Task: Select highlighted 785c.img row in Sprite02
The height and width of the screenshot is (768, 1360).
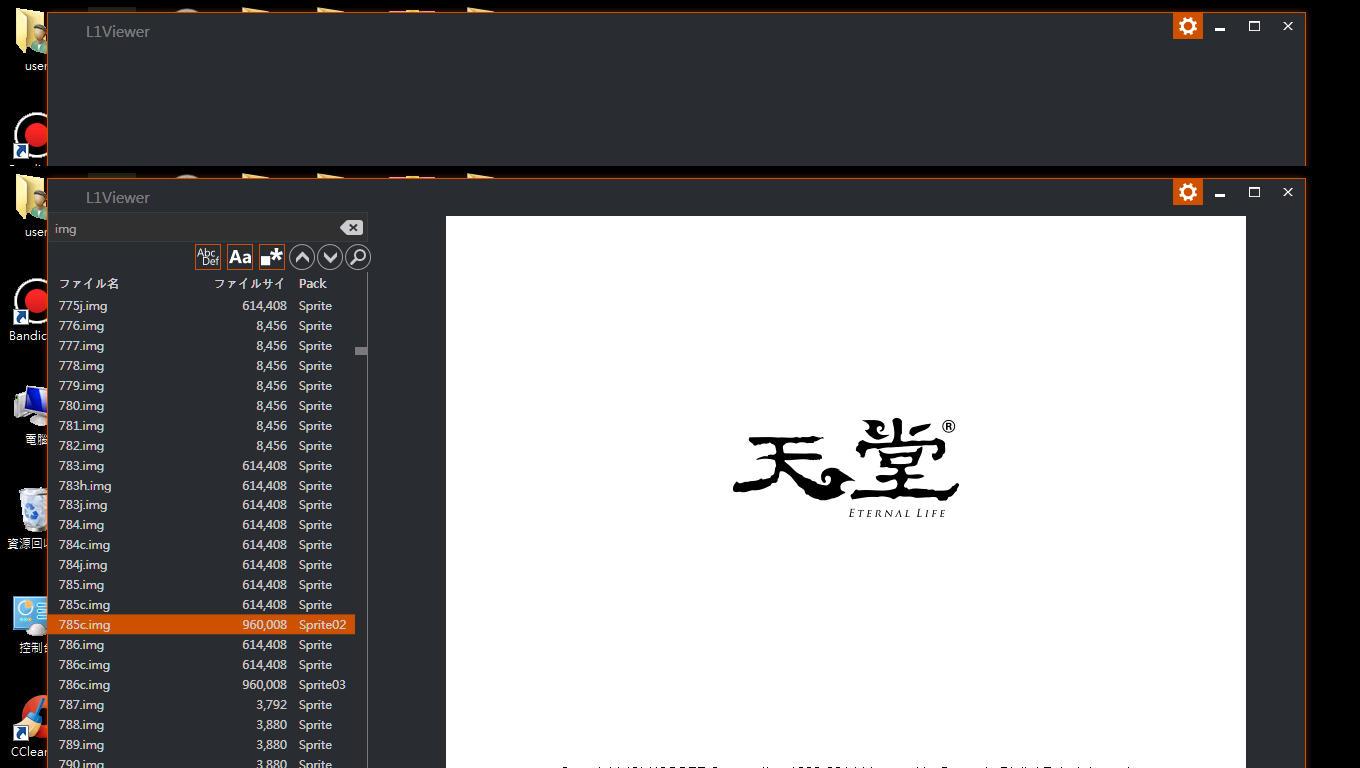Action: [x=201, y=625]
